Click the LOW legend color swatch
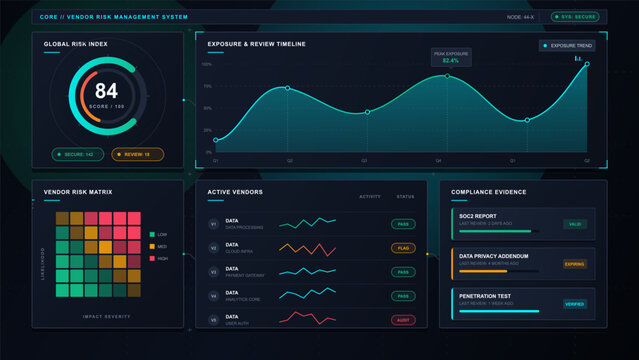This screenshot has width=639, height=360. (152, 234)
